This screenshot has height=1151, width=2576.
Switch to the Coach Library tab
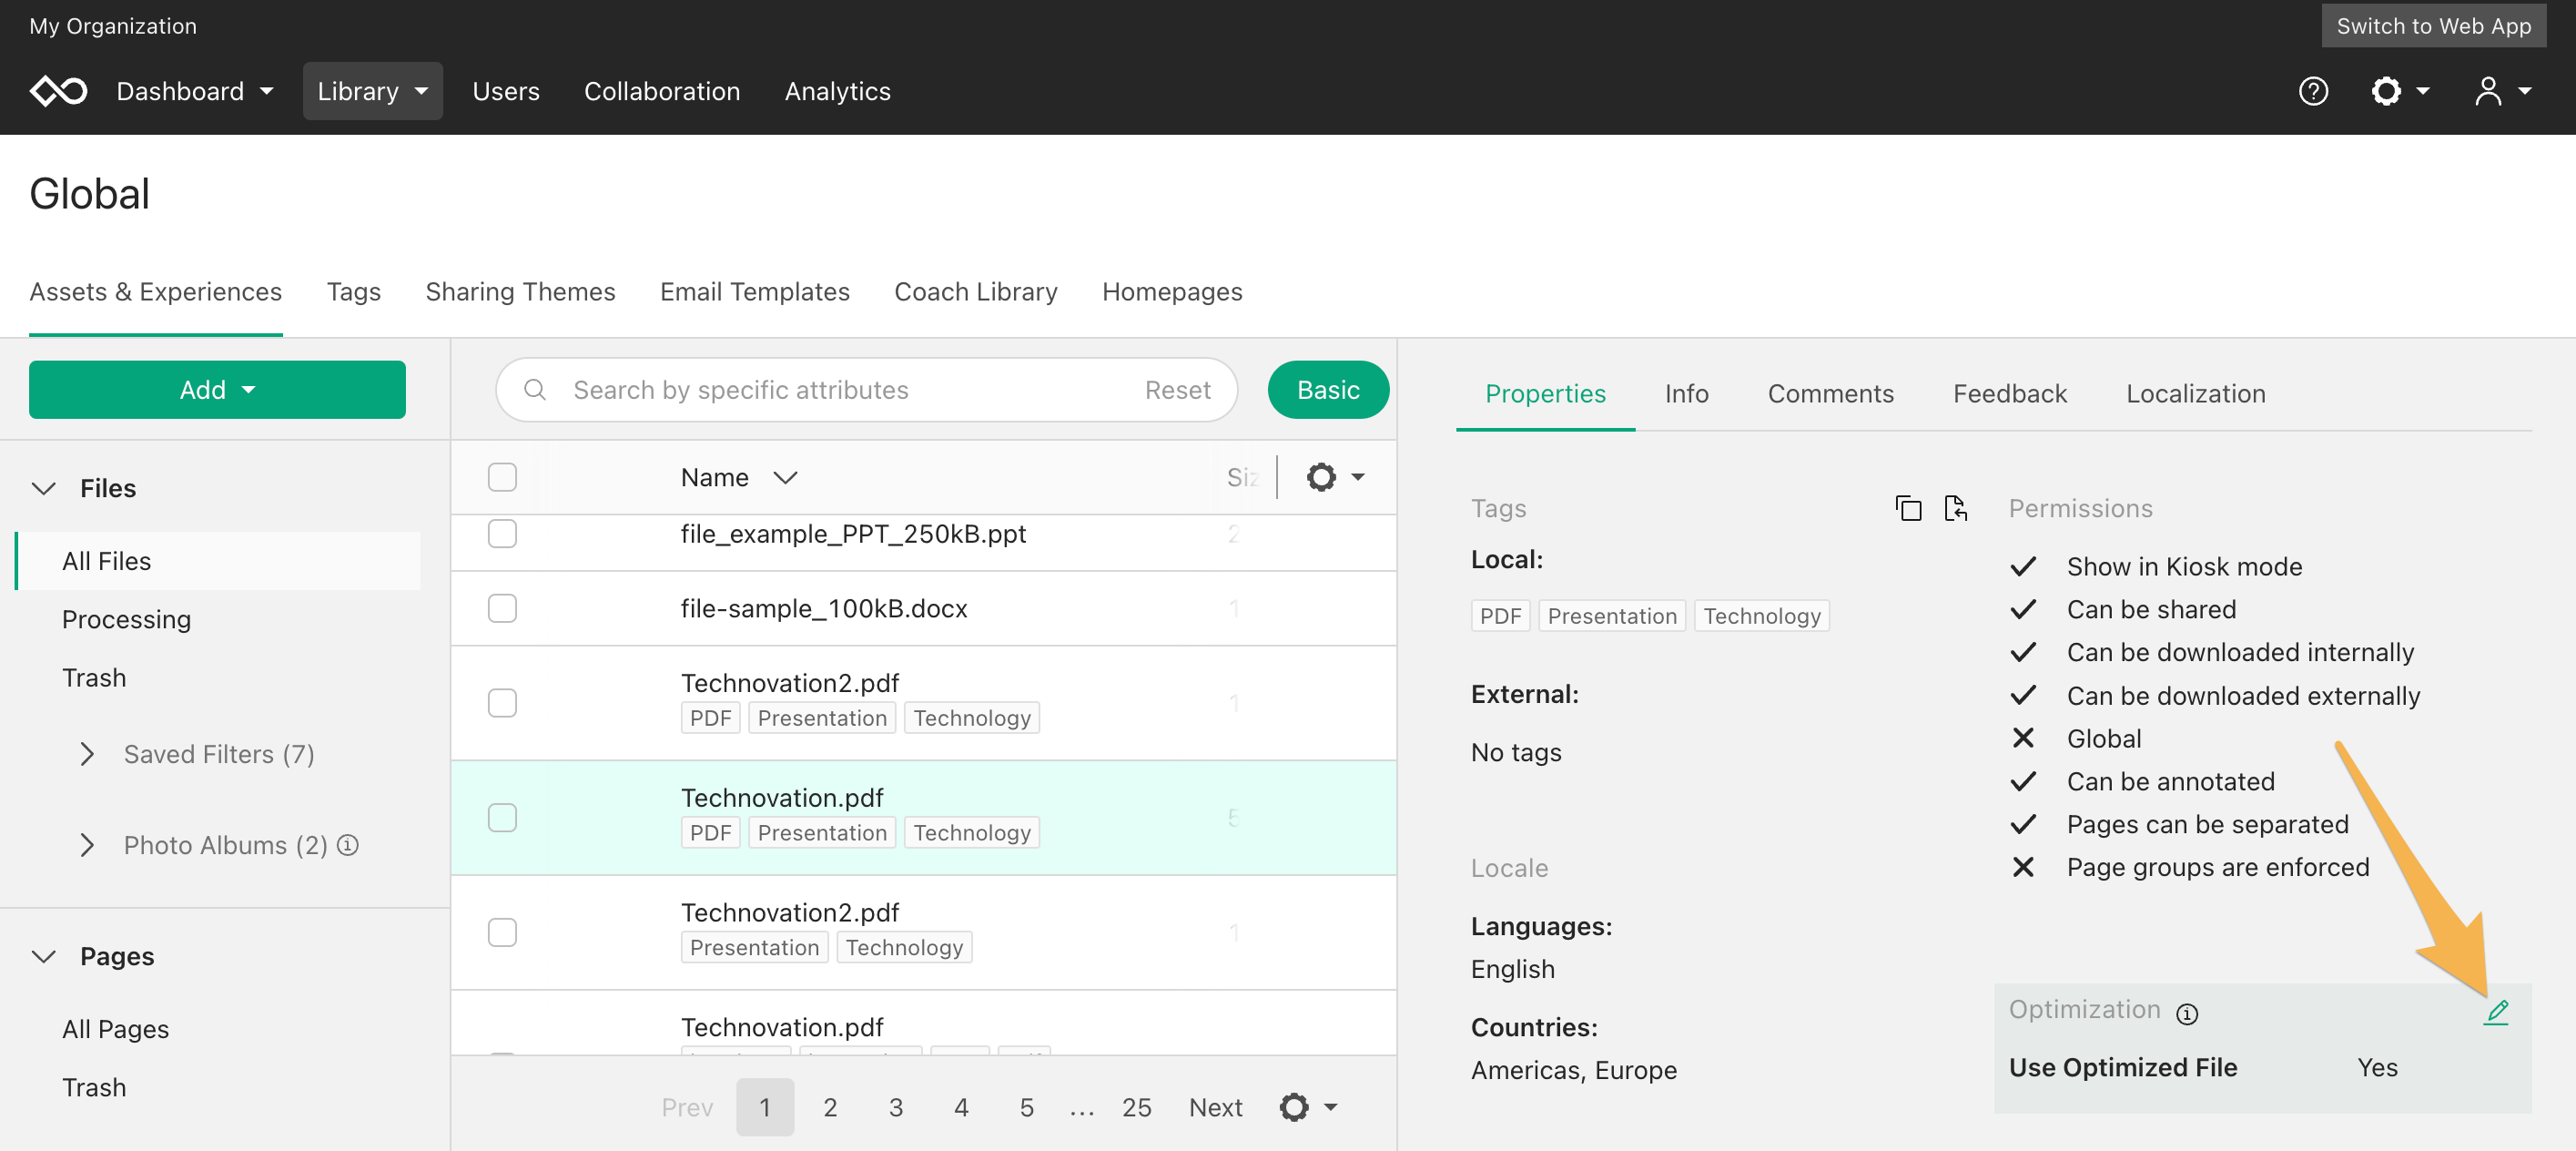976,291
